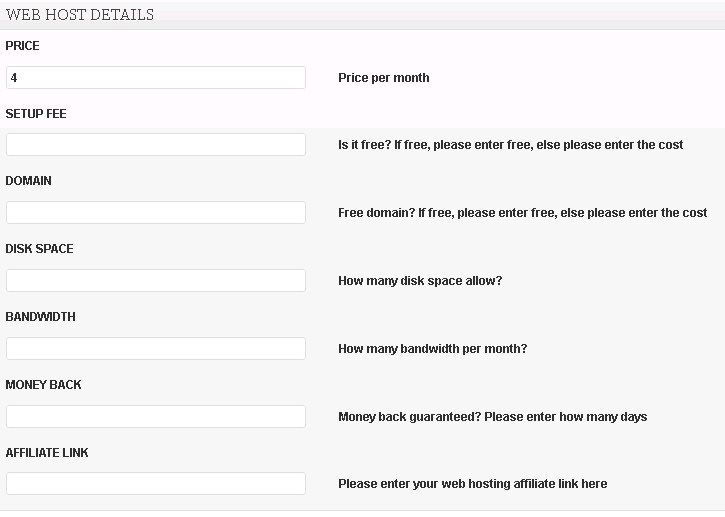Screen dimensions: 725x517
Task: Click the 'Free domain?' description text
Action: pyautogui.click(x=522, y=213)
